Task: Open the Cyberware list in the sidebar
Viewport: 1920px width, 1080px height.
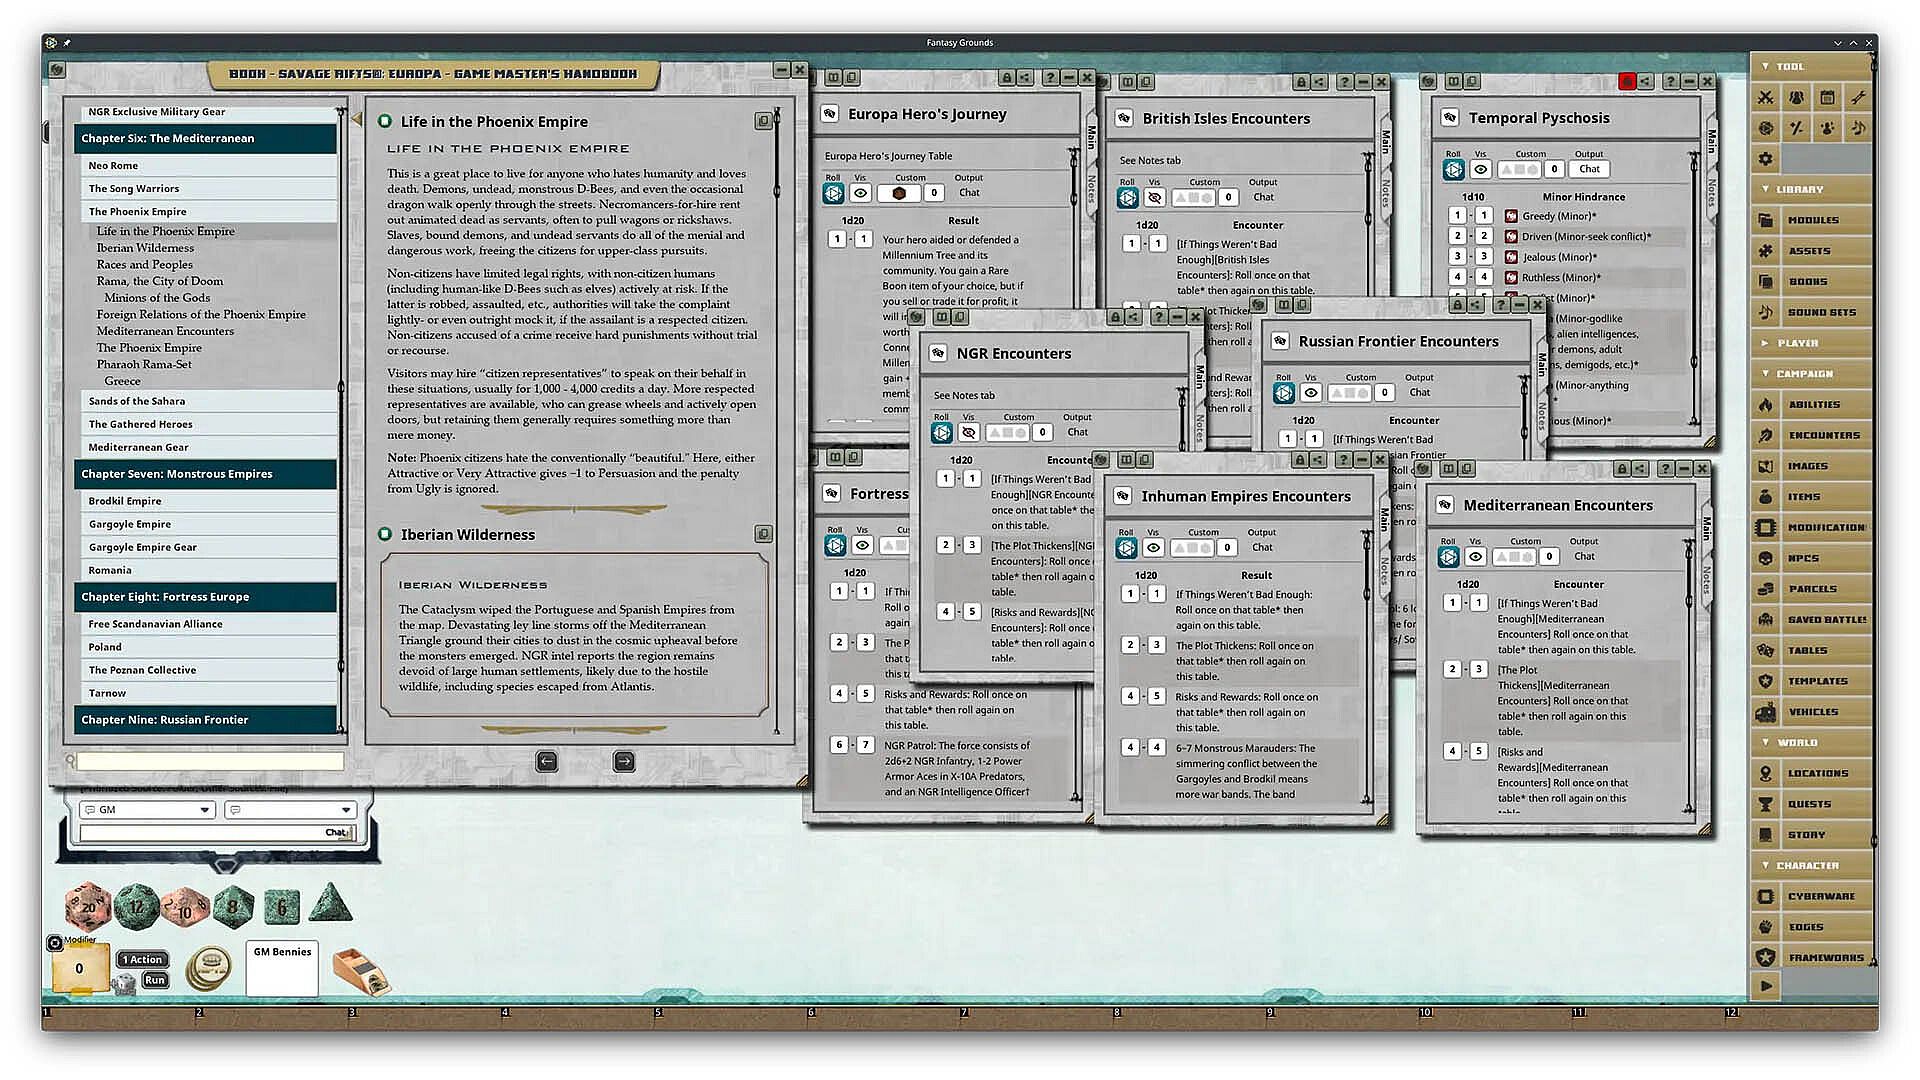Action: coord(1812,896)
